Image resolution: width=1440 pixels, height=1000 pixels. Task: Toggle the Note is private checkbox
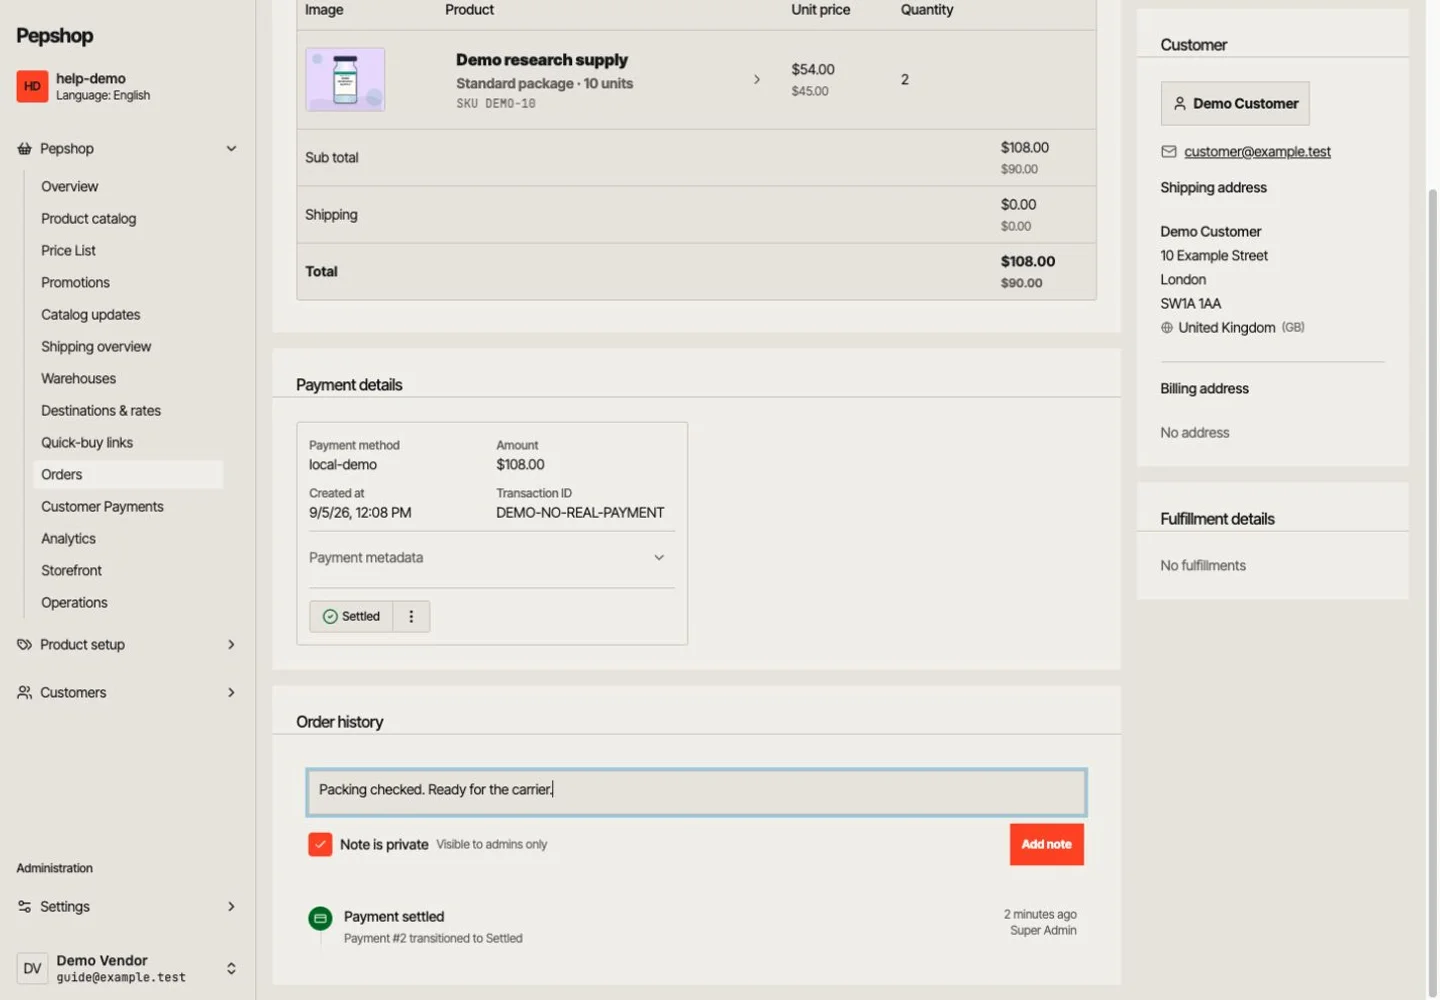click(x=320, y=845)
